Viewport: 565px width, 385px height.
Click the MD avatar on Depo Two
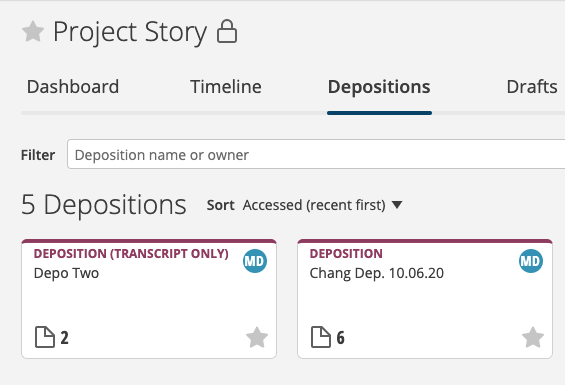click(255, 261)
